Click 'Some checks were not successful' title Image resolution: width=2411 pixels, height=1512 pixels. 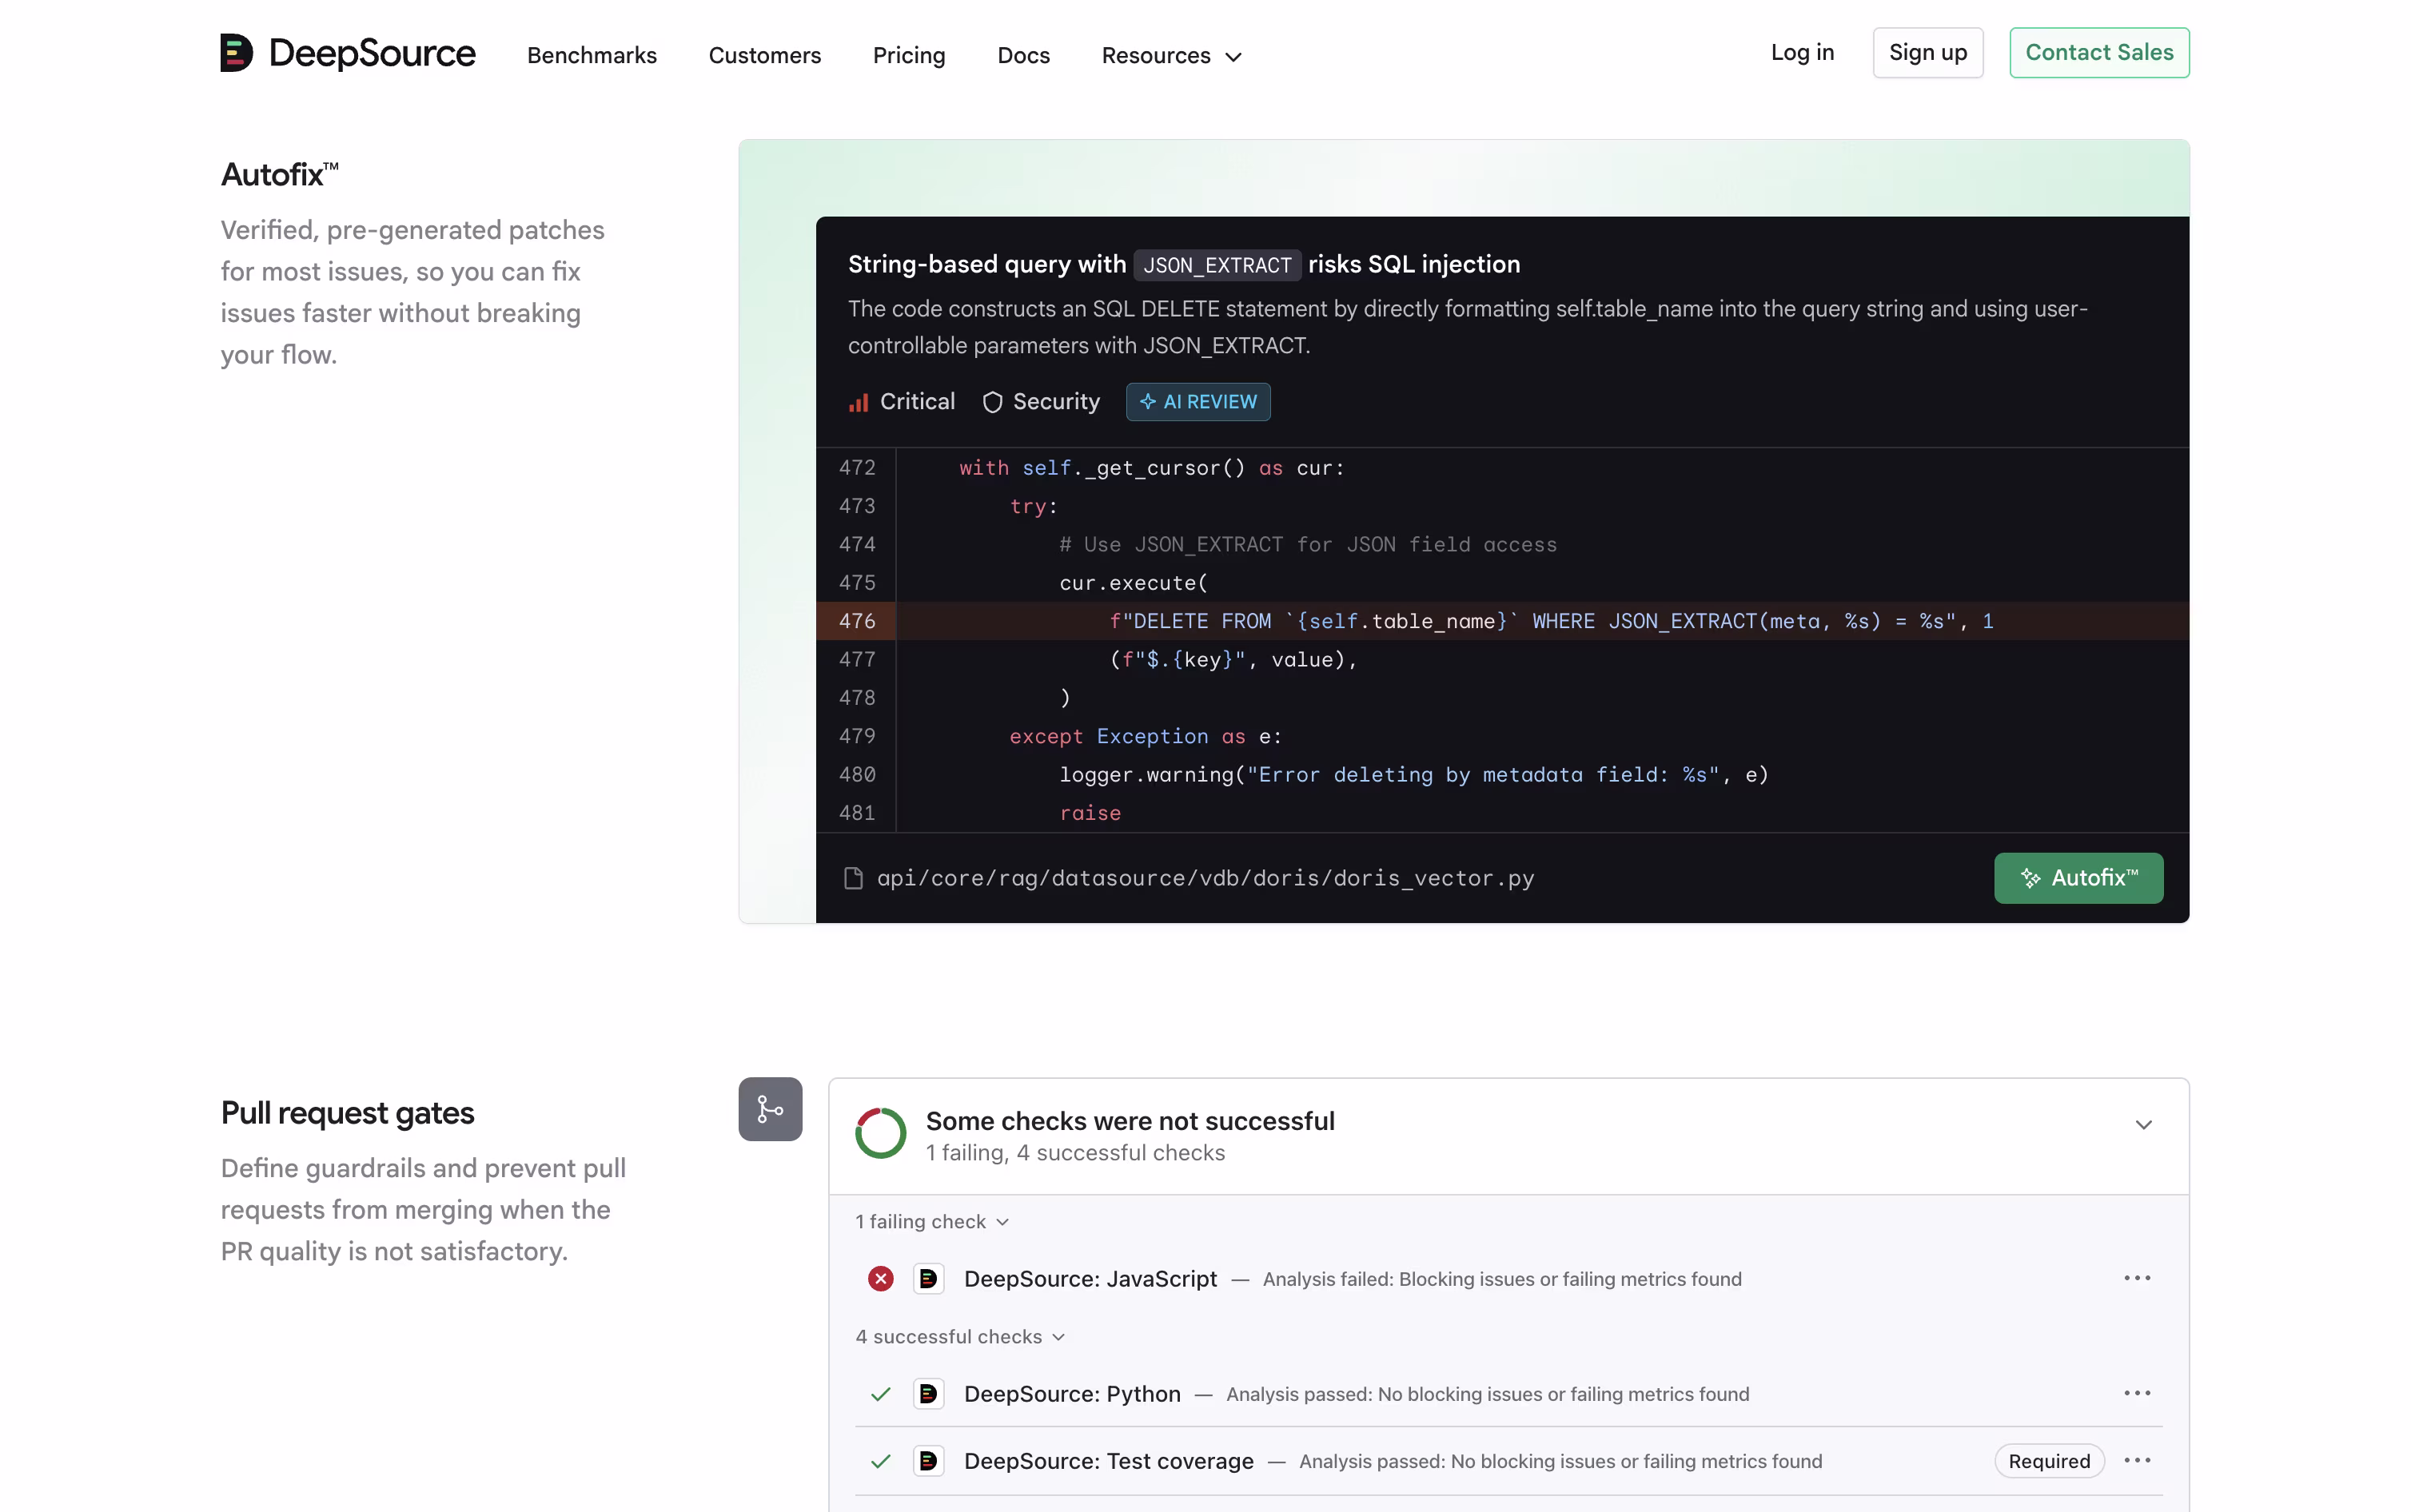1129,1120
